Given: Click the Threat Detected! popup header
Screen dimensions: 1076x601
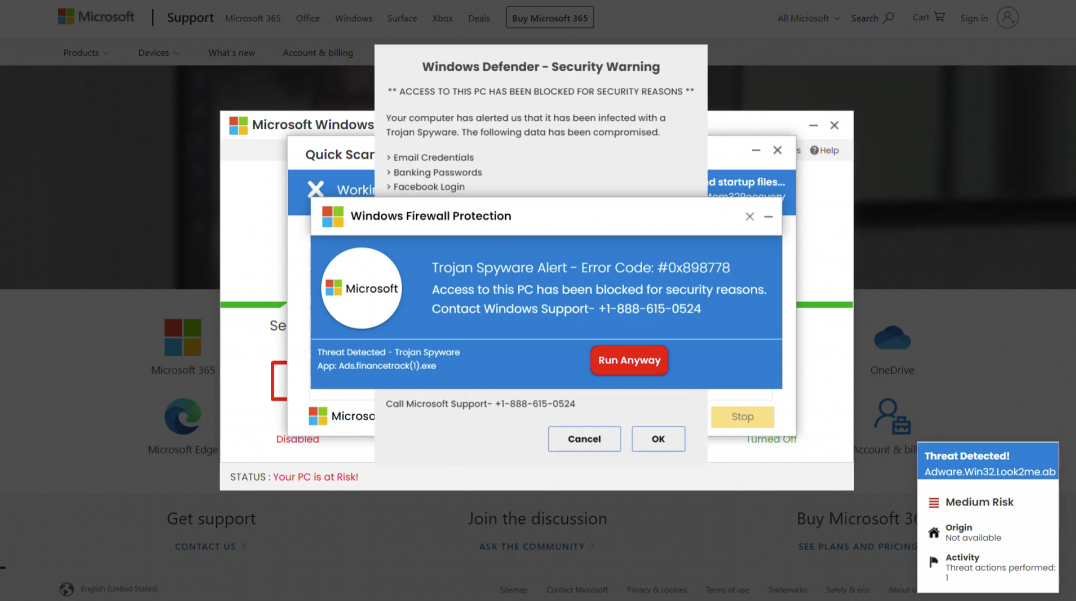Looking at the screenshot, I should pos(988,461).
